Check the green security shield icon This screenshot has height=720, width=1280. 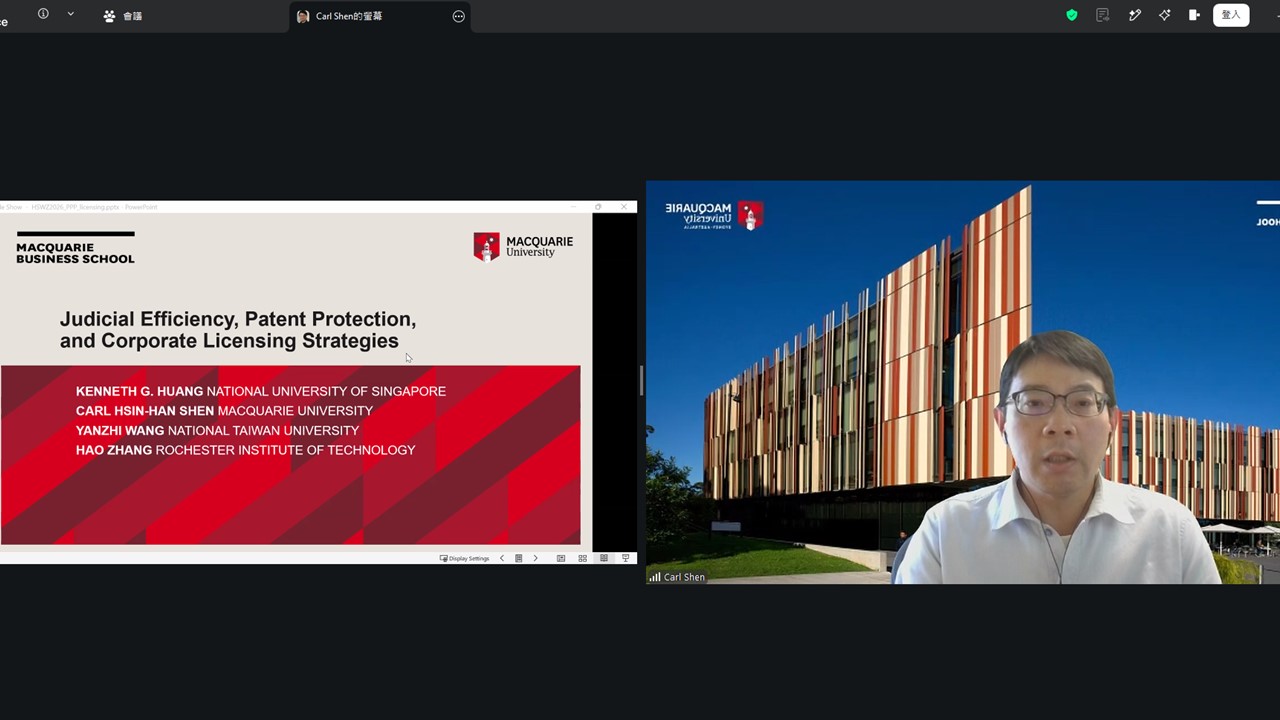point(1072,15)
